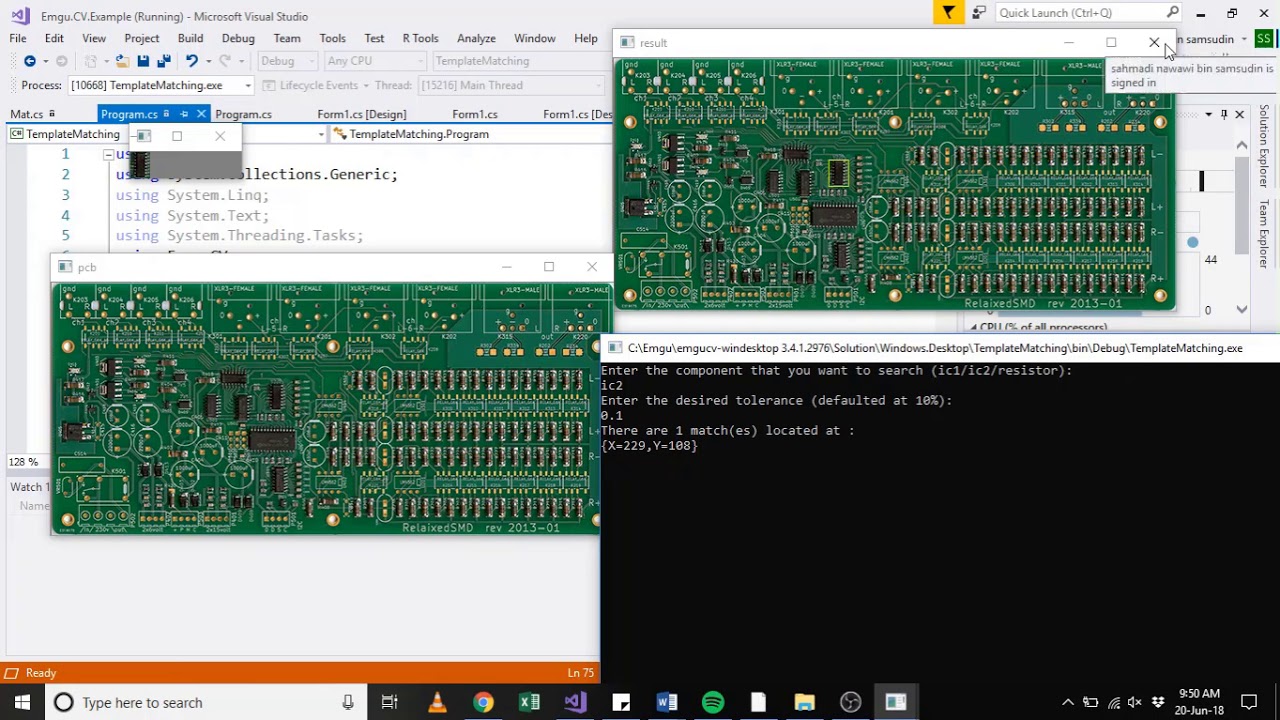1280x720 pixels.
Task: Click the volume icon in system tray
Action: point(1136,702)
